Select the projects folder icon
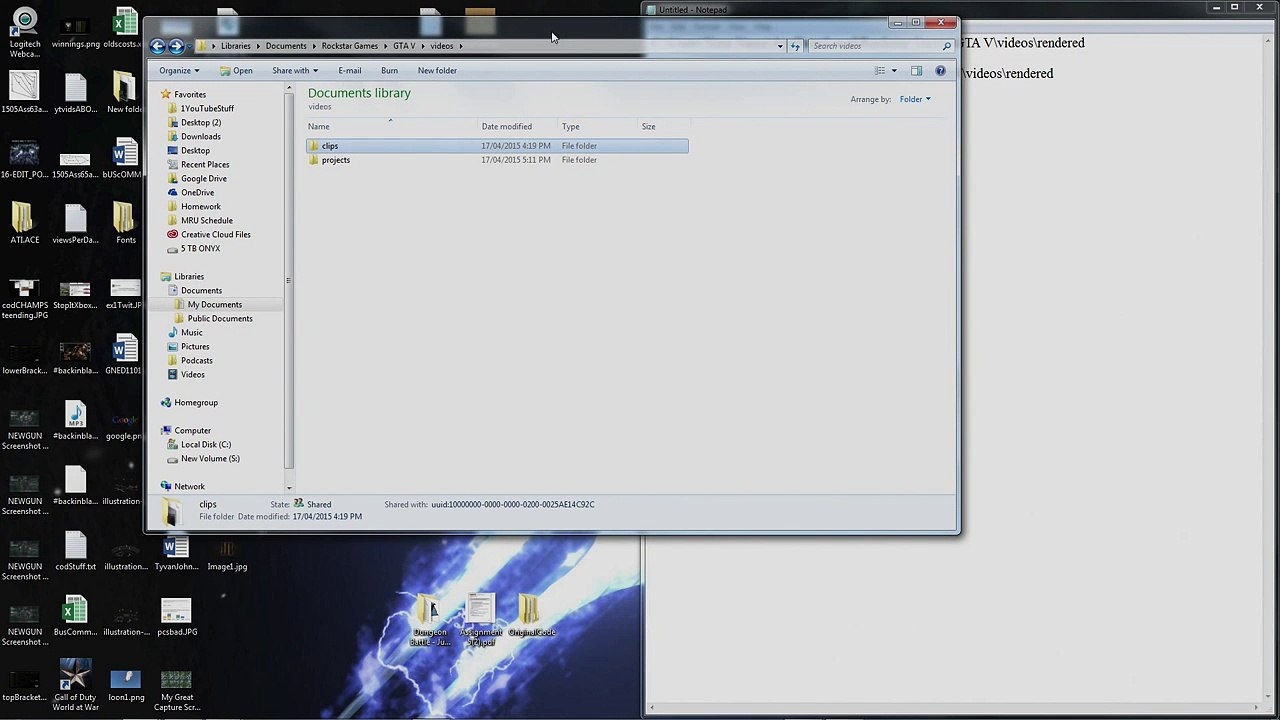This screenshot has height=720, width=1280. pos(314,160)
